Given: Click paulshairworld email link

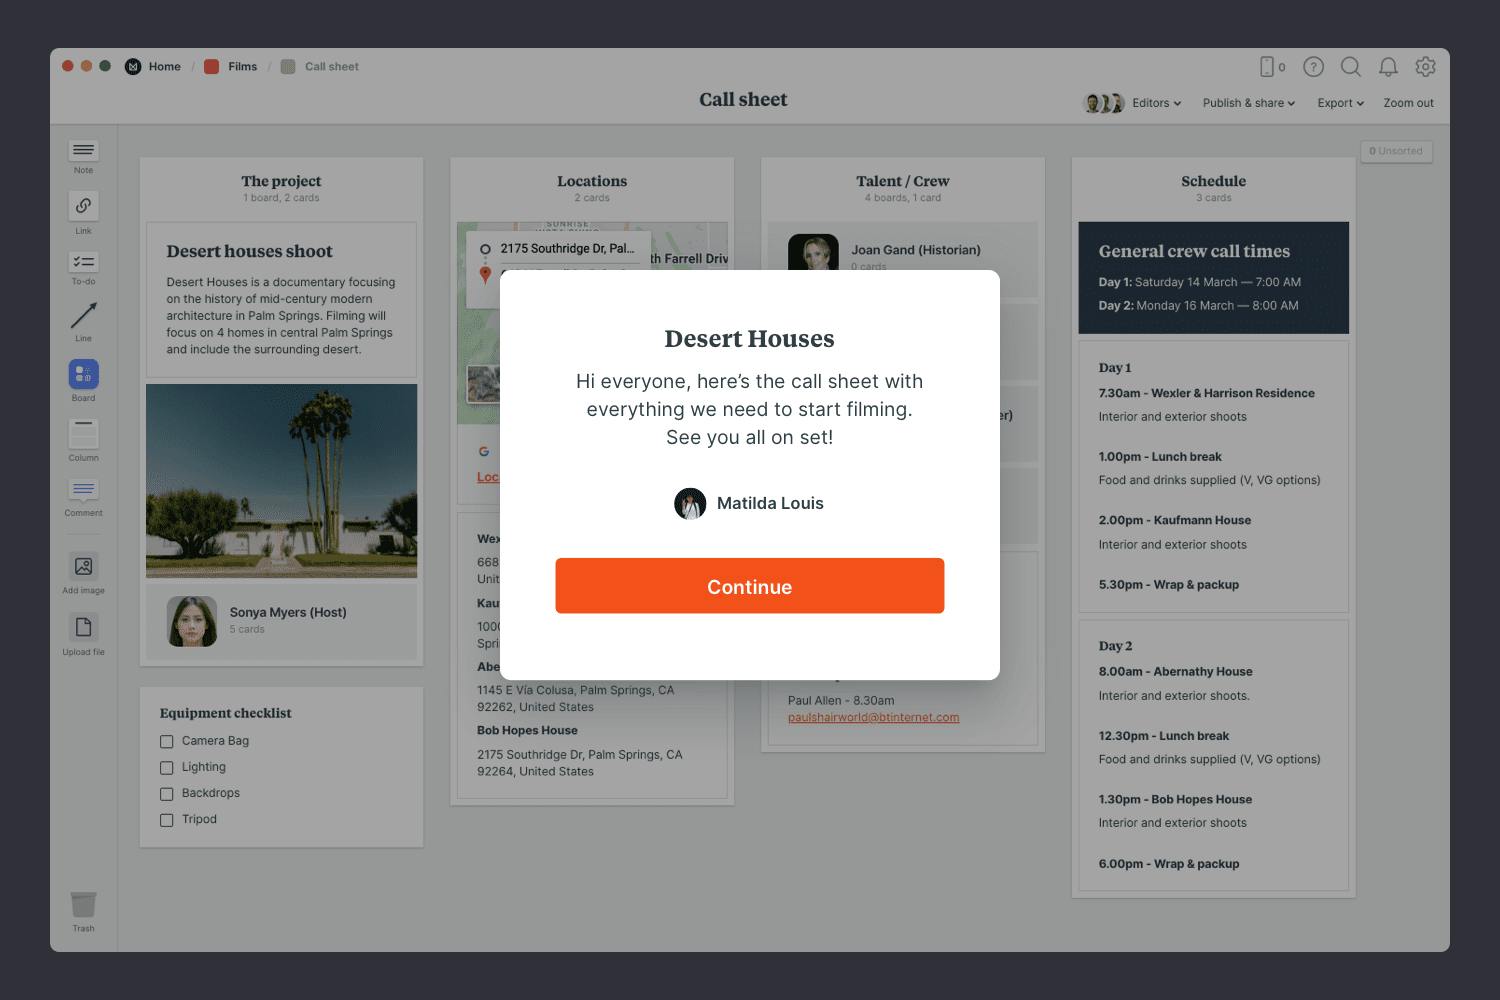Looking at the screenshot, I should coord(873,717).
